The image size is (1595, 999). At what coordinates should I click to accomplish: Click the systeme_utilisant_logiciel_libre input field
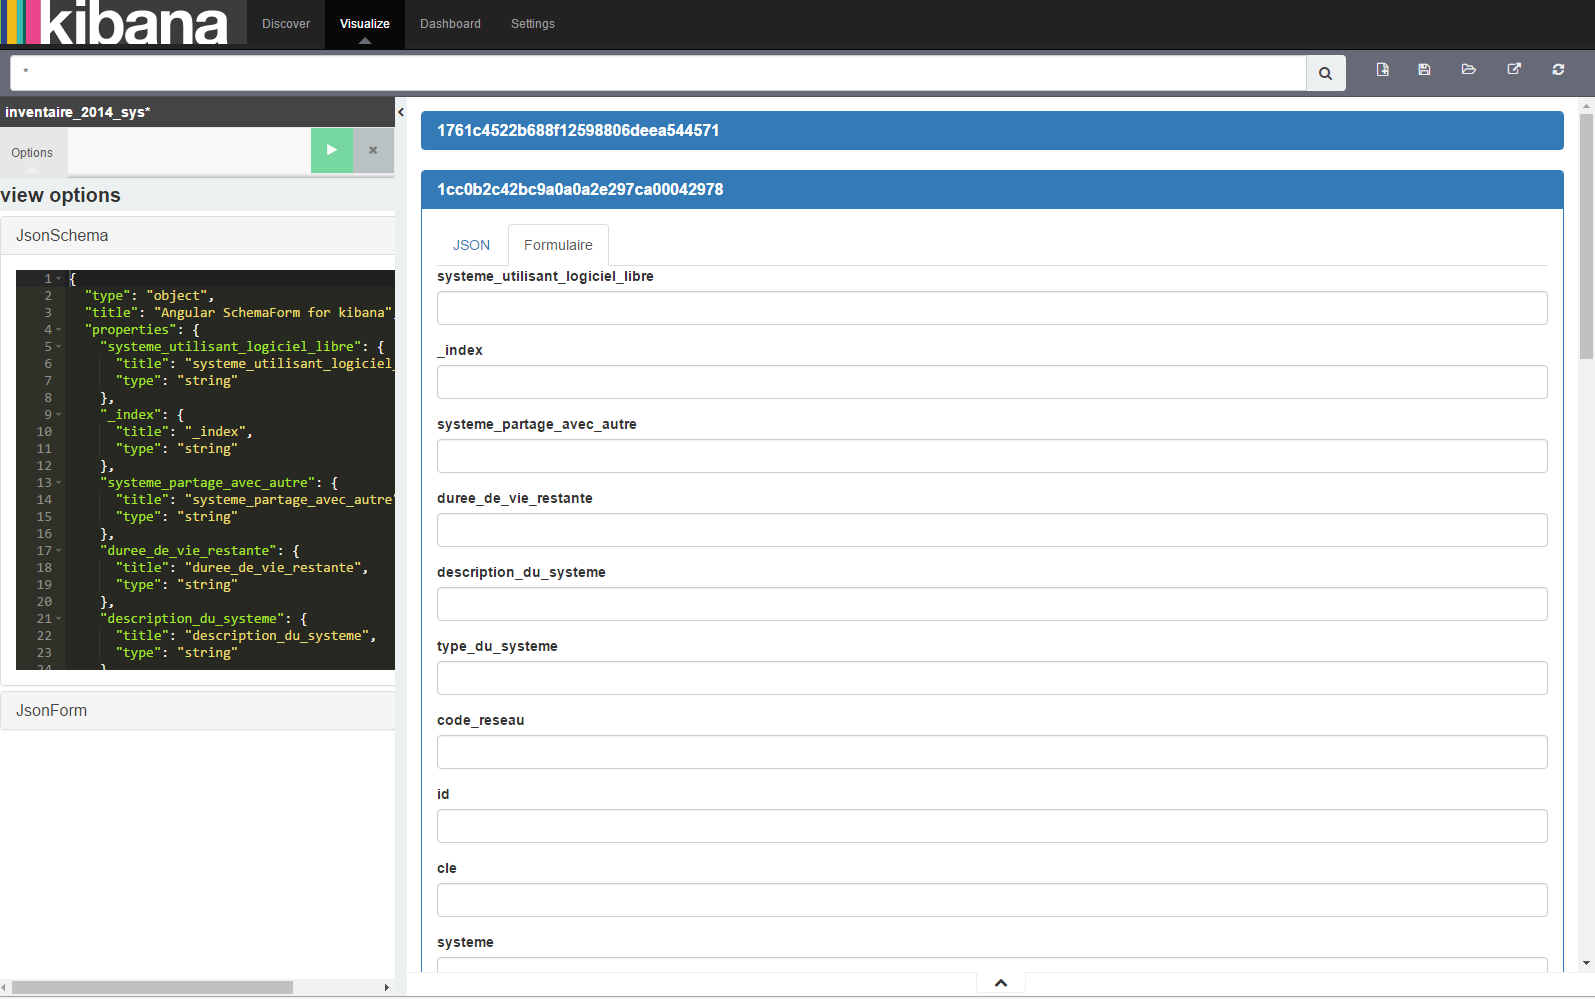[x=992, y=308]
